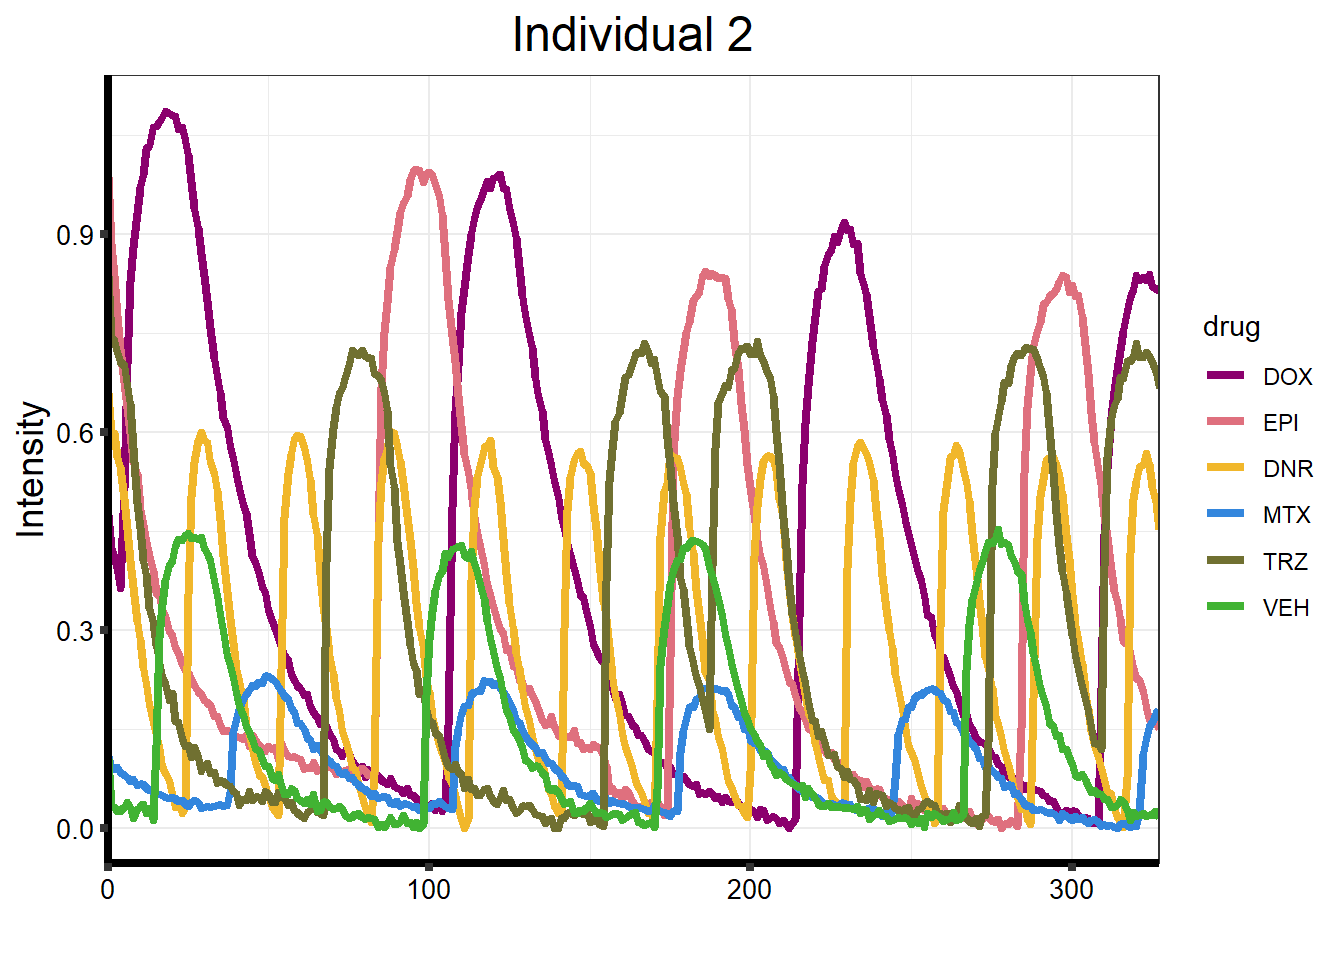This screenshot has height=960, width=1344.
Task: Click the olive TRZ legend color key
Action: pos(1225,560)
